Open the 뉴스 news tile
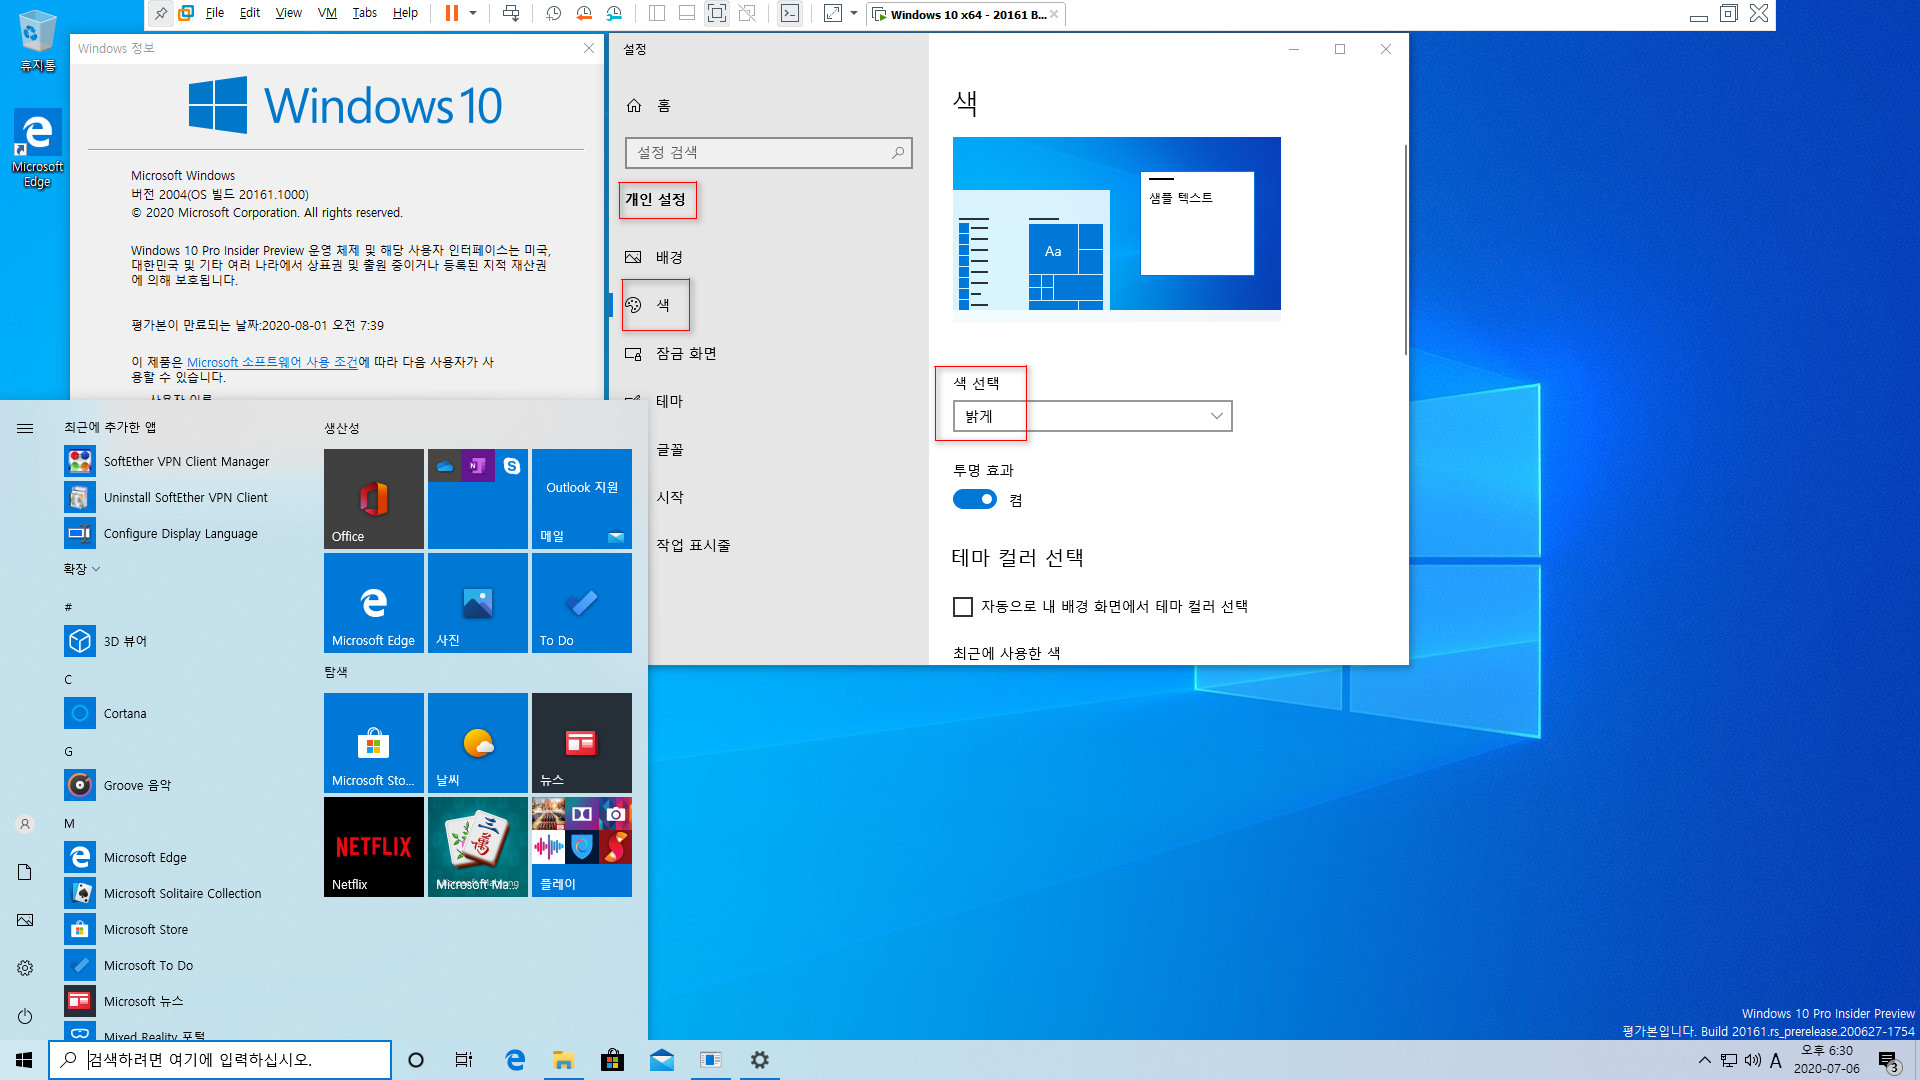The height and width of the screenshot is (1080, 1920). (x=582, y=743)
